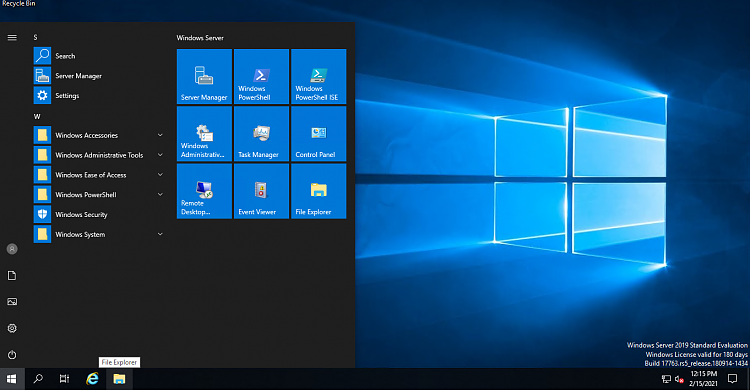Open the Windows PowerShell folder

pyautogui.click(x=99, y=195)
